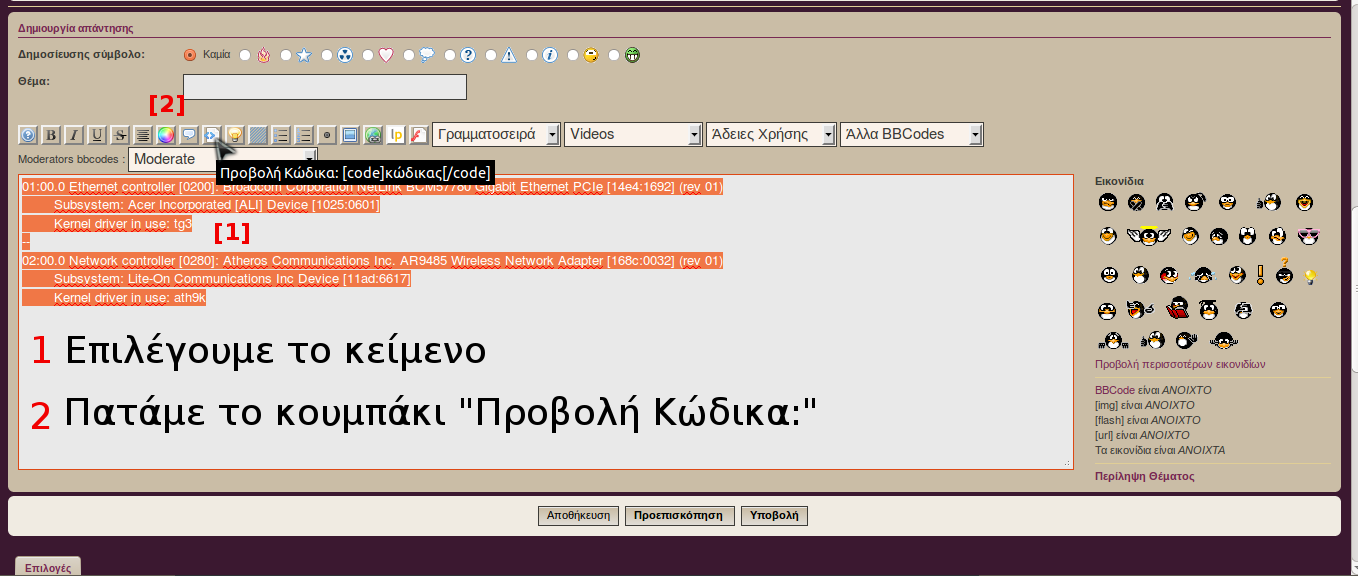Switch to the Επιλογές tab

pos(47,567)
